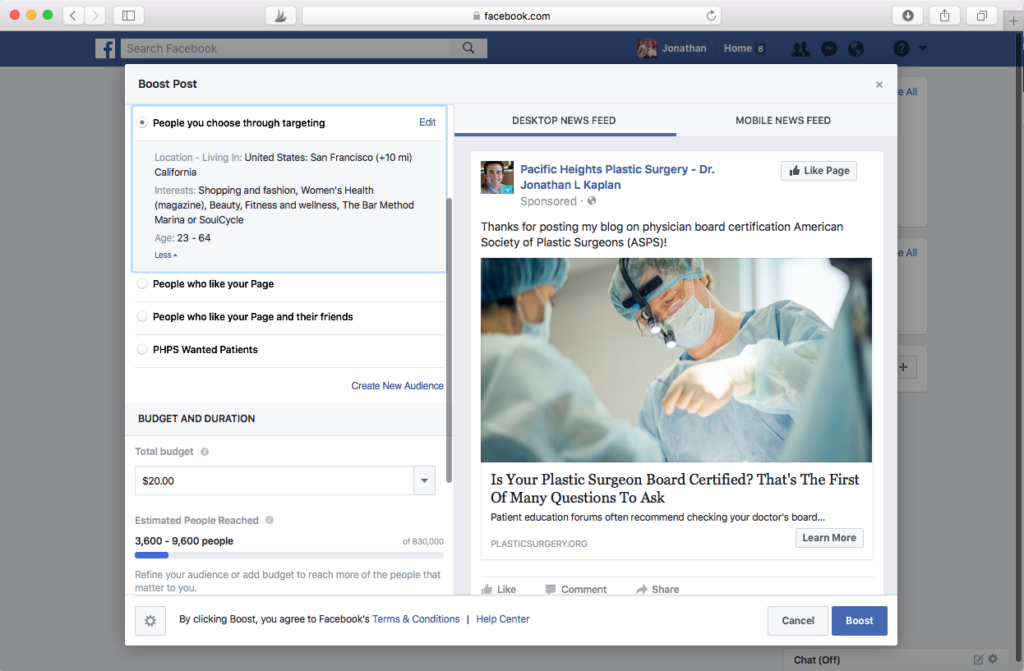Toggle the Safari sidebar button
Image resolution: width=1024 pixels, height=671 pixels.
tap(129, 15)
